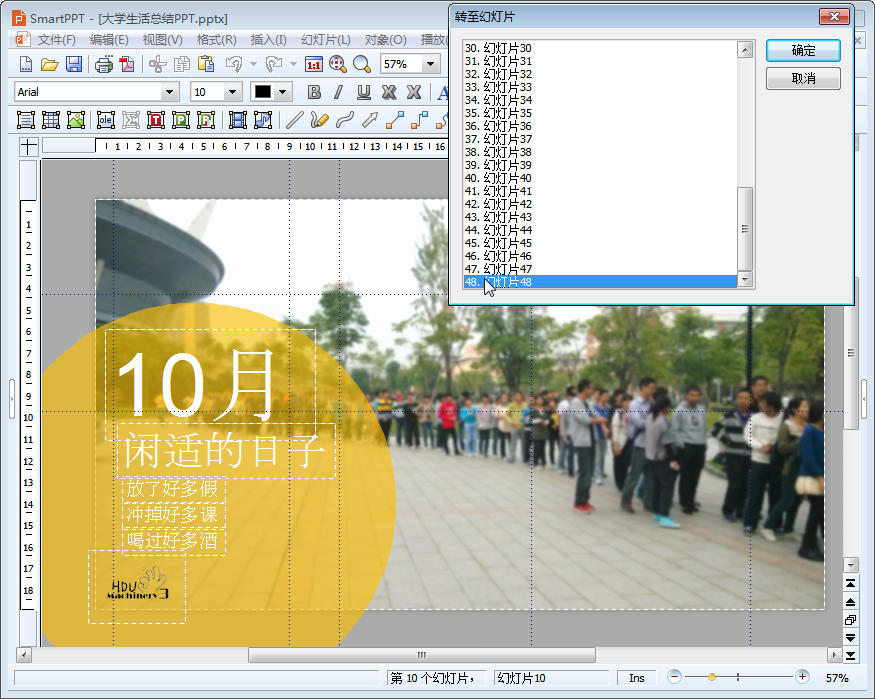The image size is (875, 699).
Task: Expand the redo history dropdown arrow
Action: (293, 64)
